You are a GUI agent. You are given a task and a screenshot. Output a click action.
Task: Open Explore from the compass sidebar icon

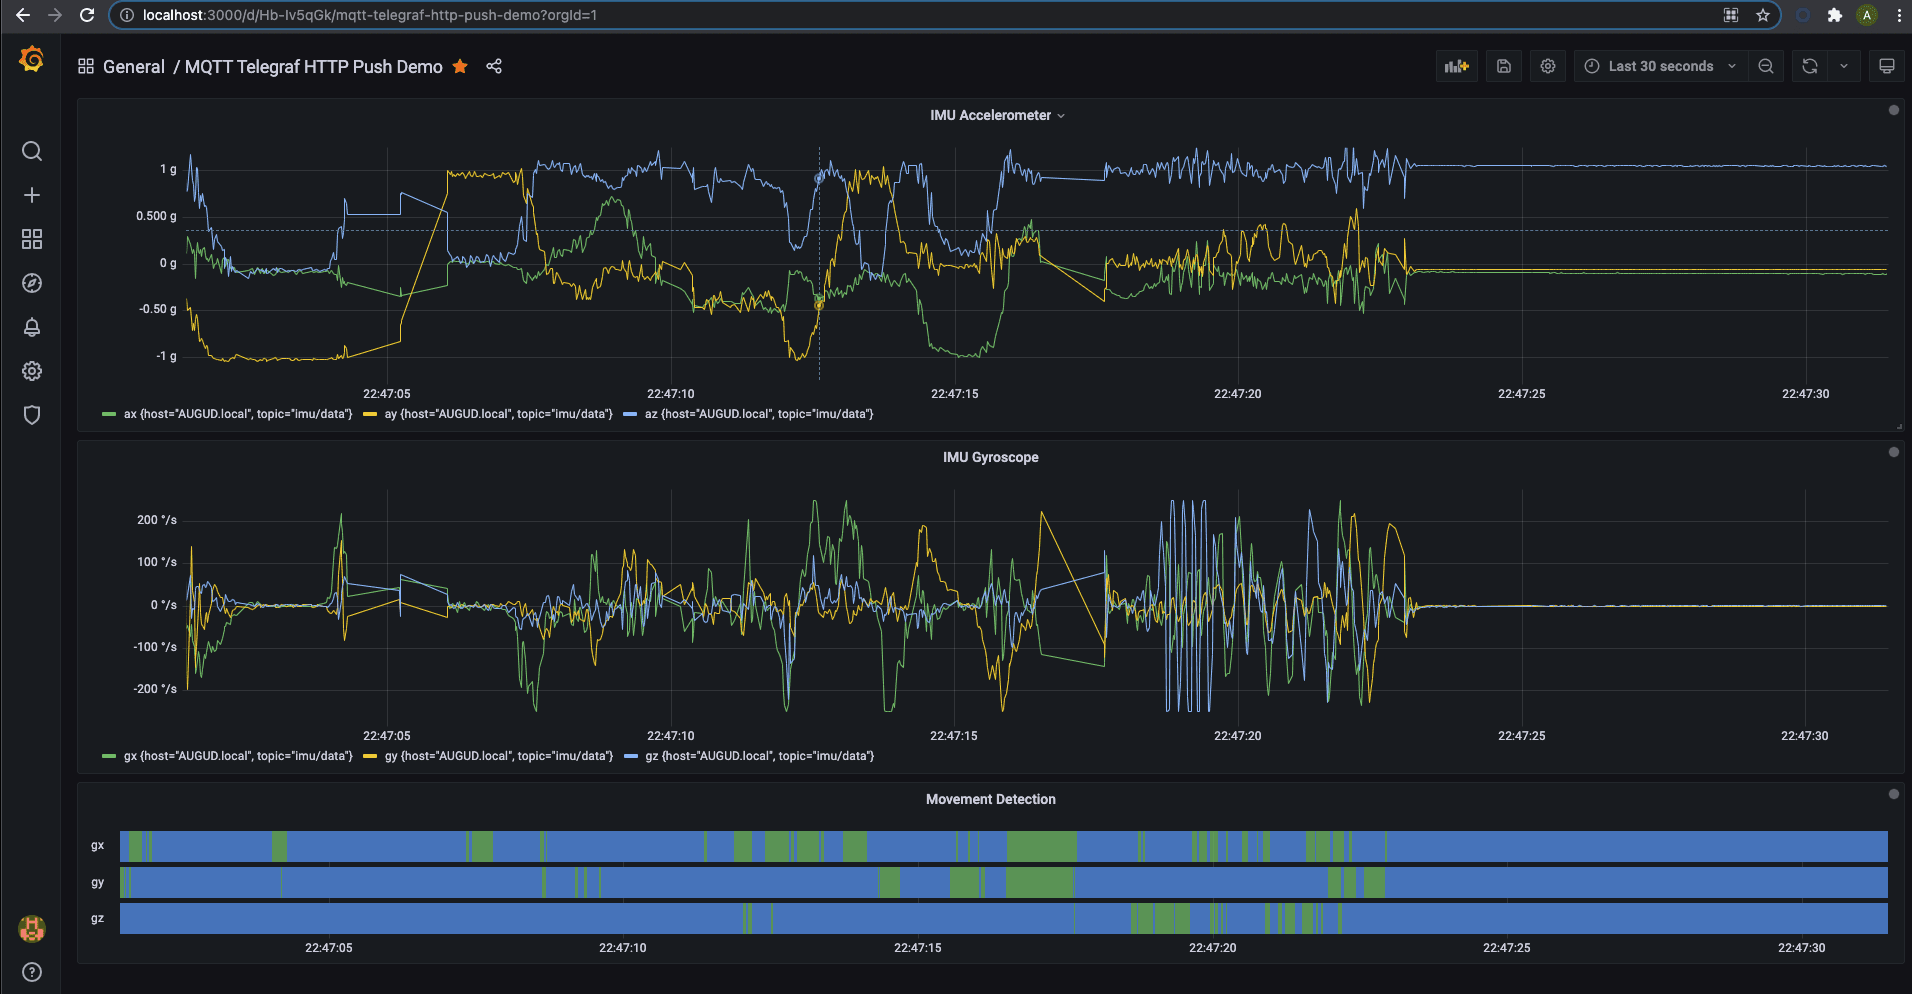click(31, 283)
